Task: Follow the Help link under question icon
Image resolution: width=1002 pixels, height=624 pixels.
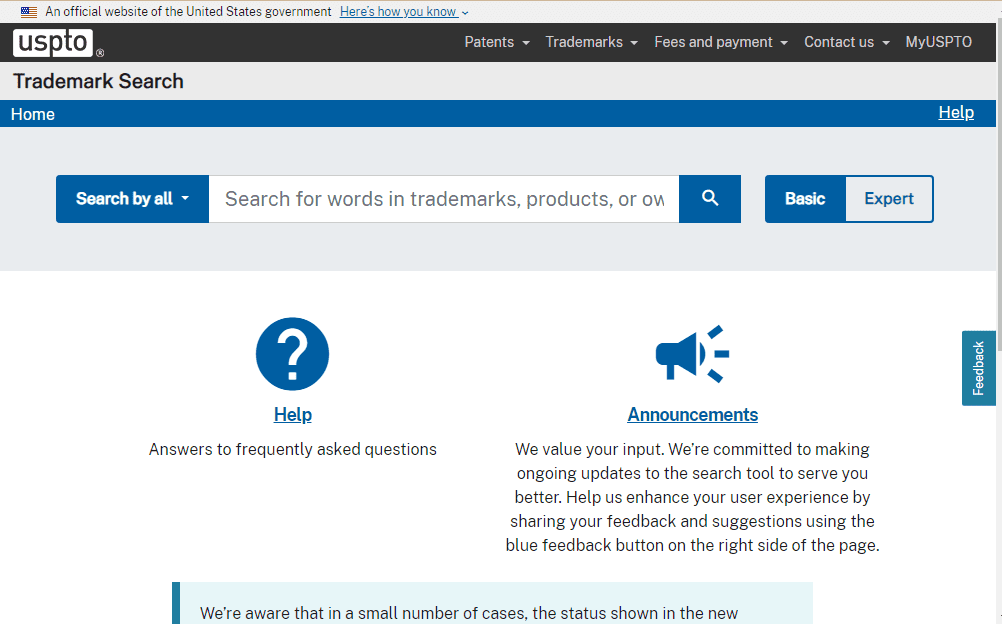Action: (293, 414)
